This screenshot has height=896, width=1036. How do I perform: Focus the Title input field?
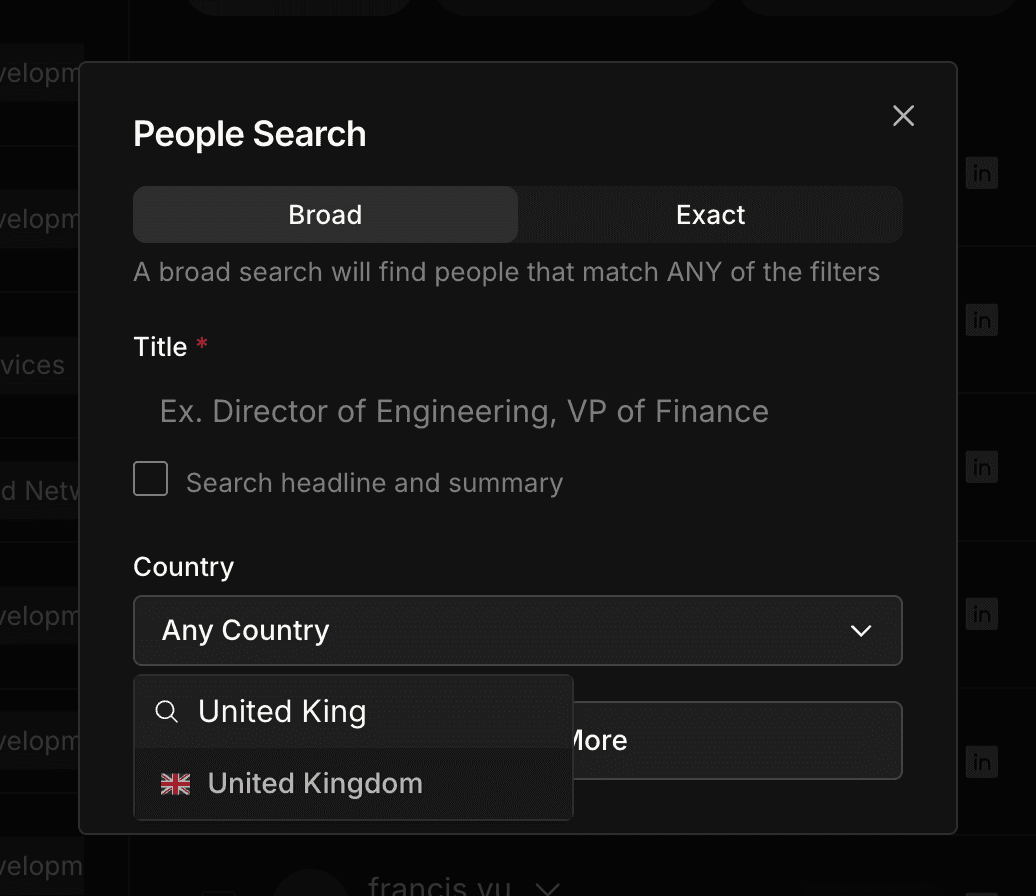point(517,412)
